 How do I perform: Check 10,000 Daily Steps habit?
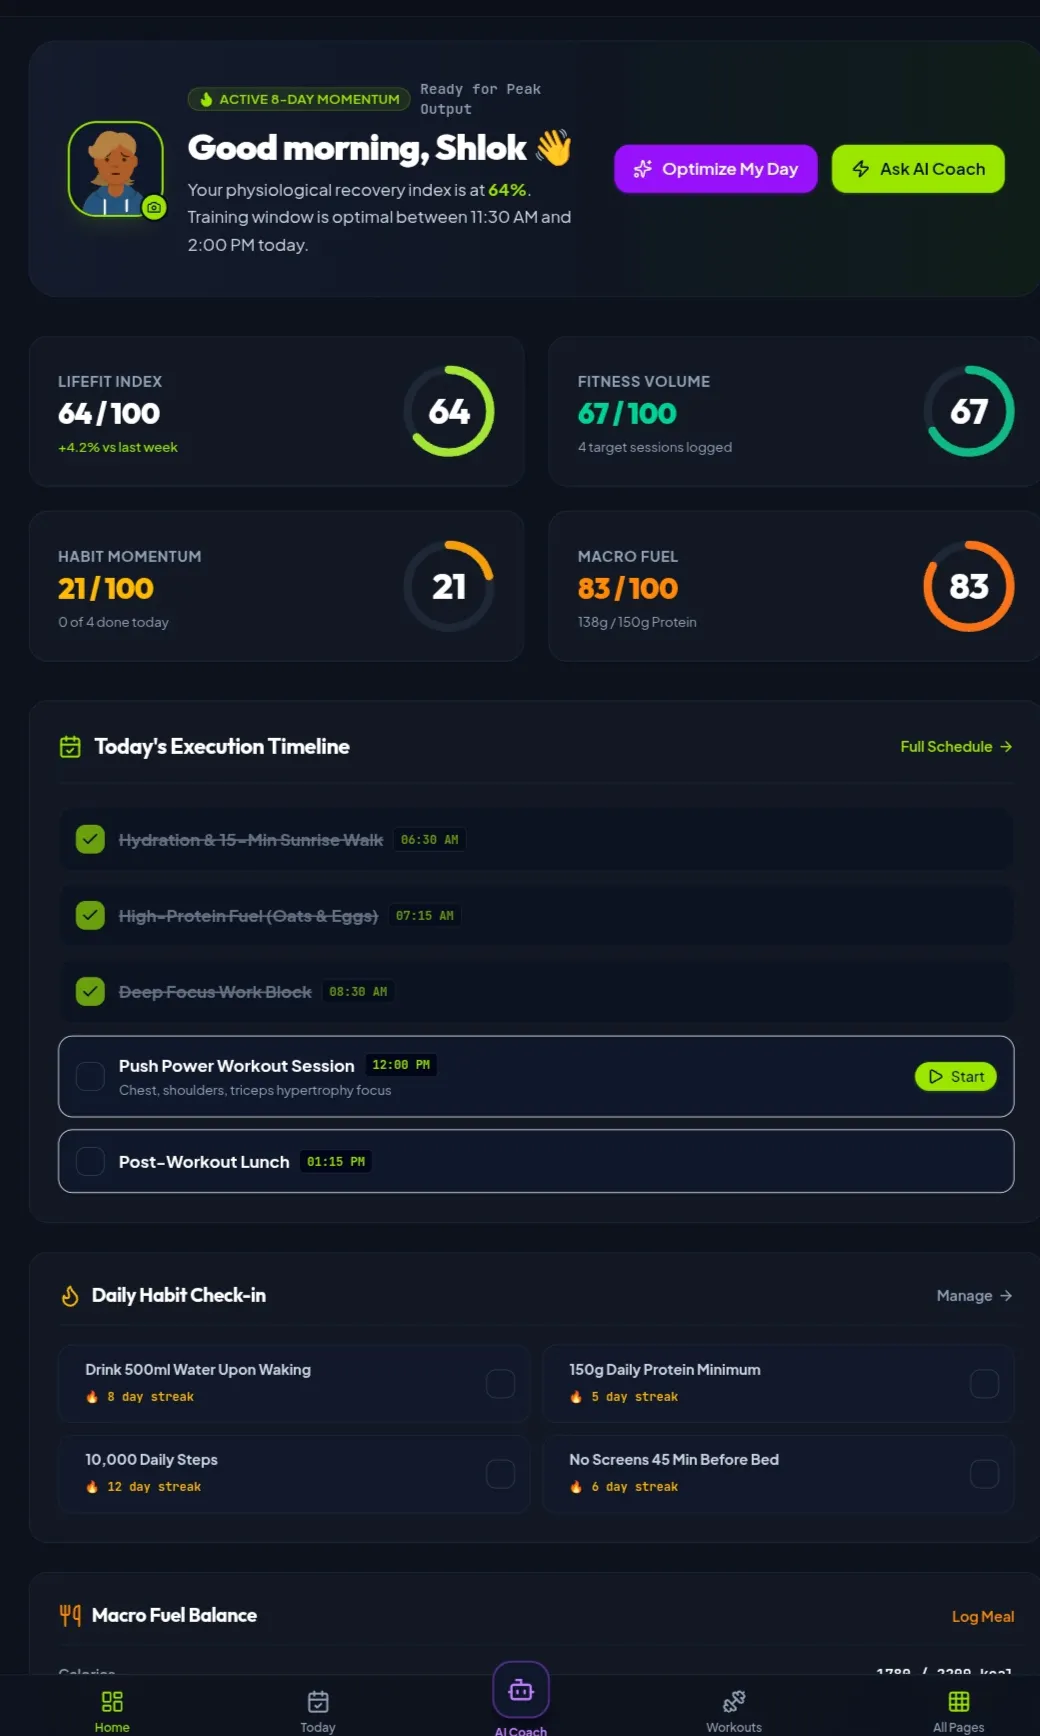pos(500,1474)
